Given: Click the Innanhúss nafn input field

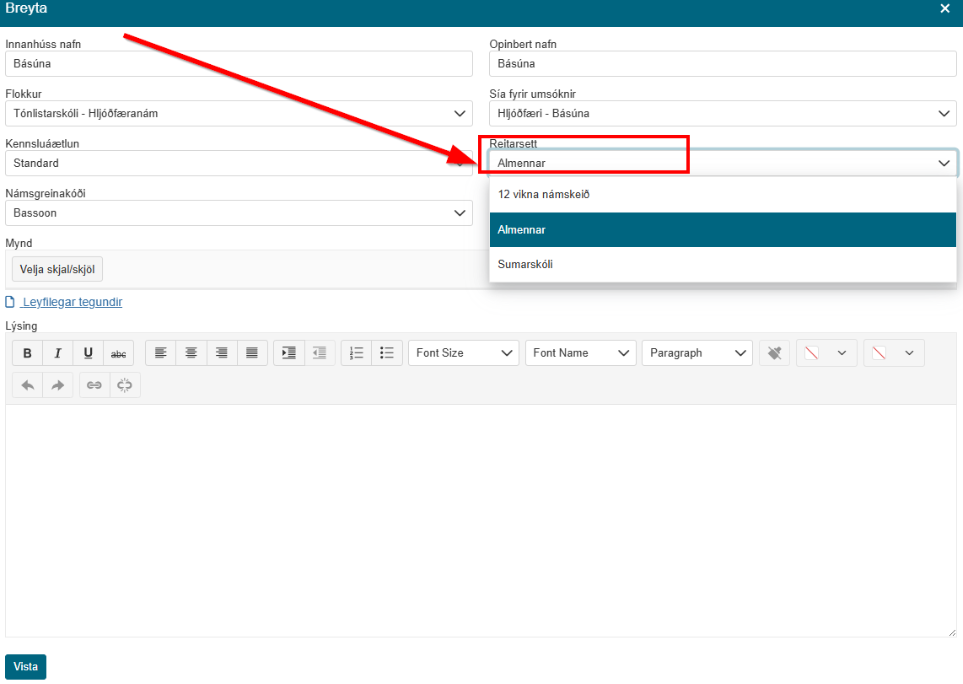Looking at the screenshot, I should pyautogui.click(x=239, y=64).
